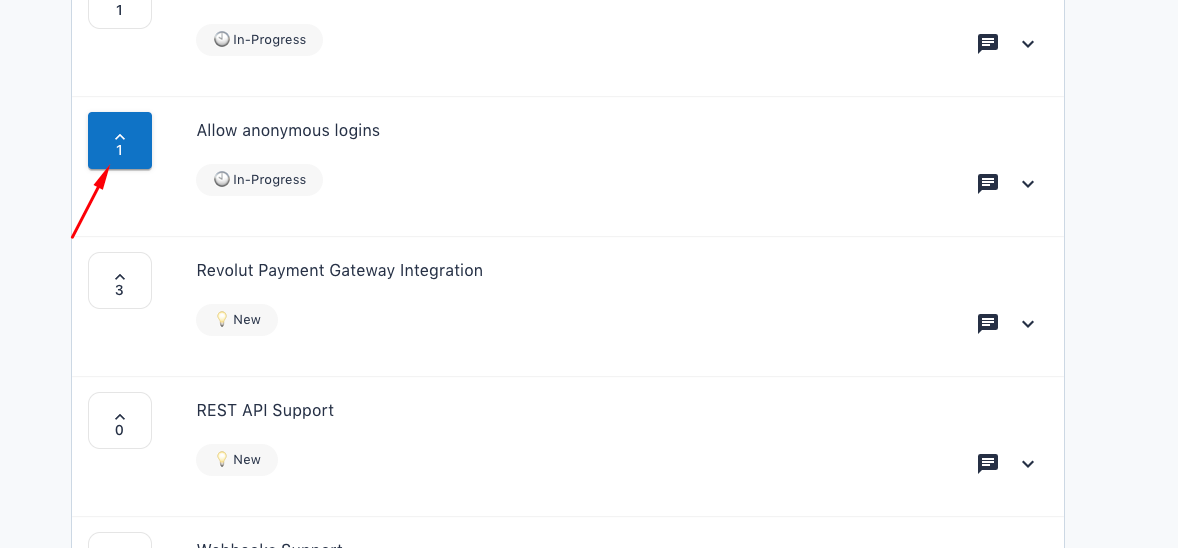Image resolution: width=1178 pixels, height=548 pixels.
Task: Click In-Progress badge under Allow anonymous logins
Action: point(260,180)
